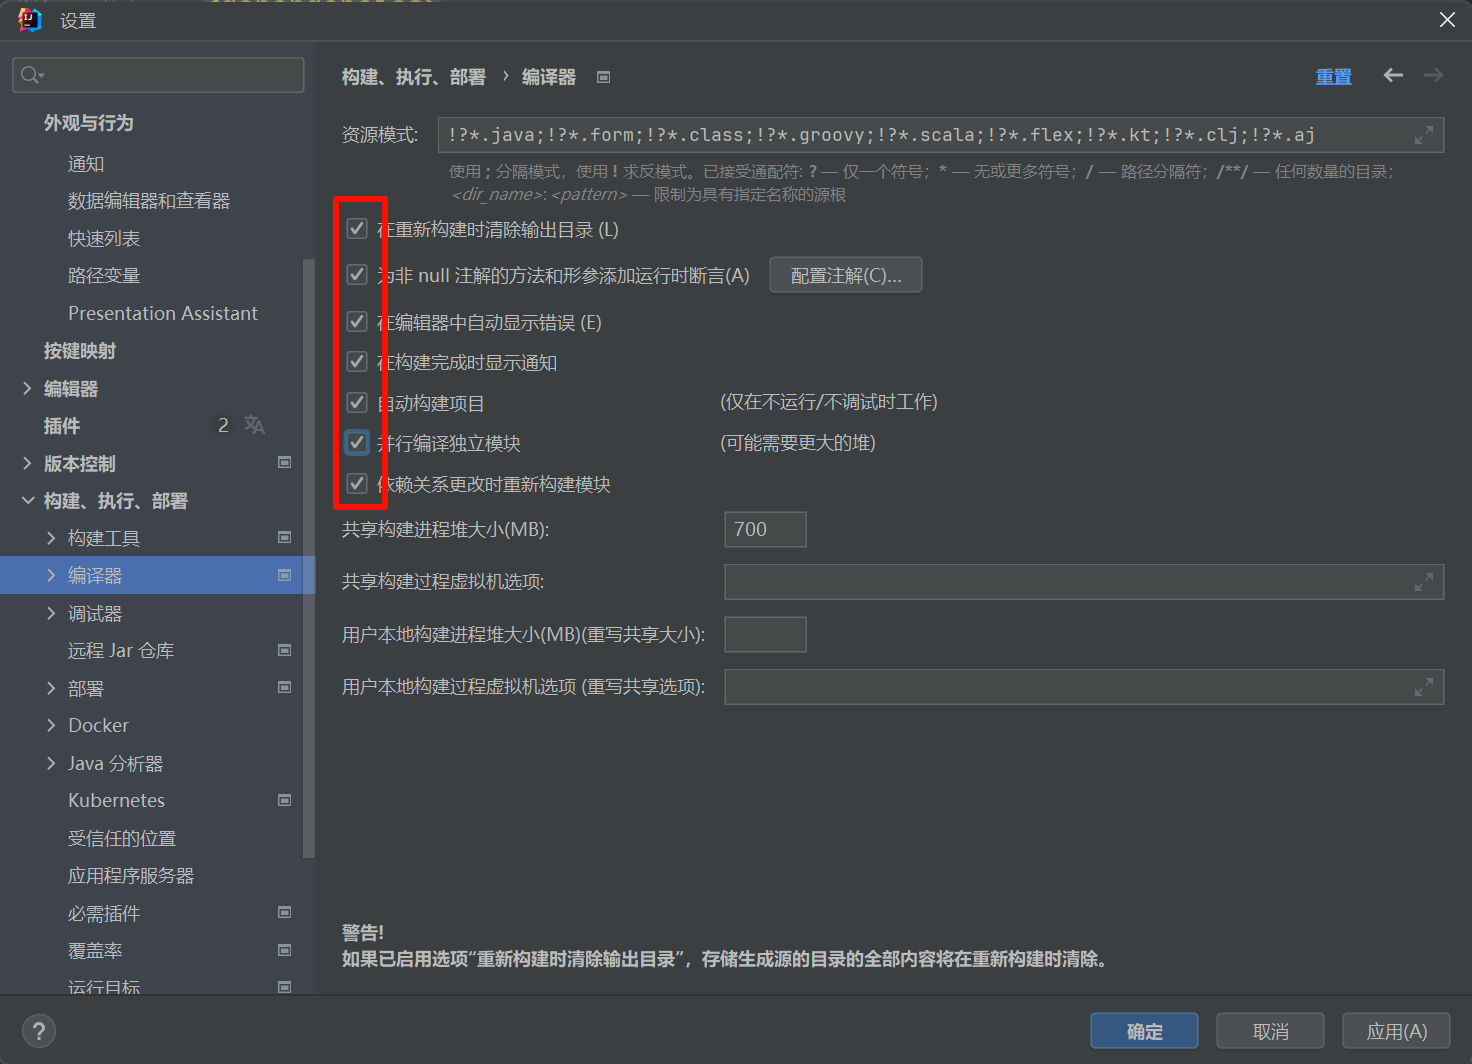Viewport: 1472px width, 1064px height.
Task: Expand the 编辑器 tree node
Action: (x=27, y=389)
